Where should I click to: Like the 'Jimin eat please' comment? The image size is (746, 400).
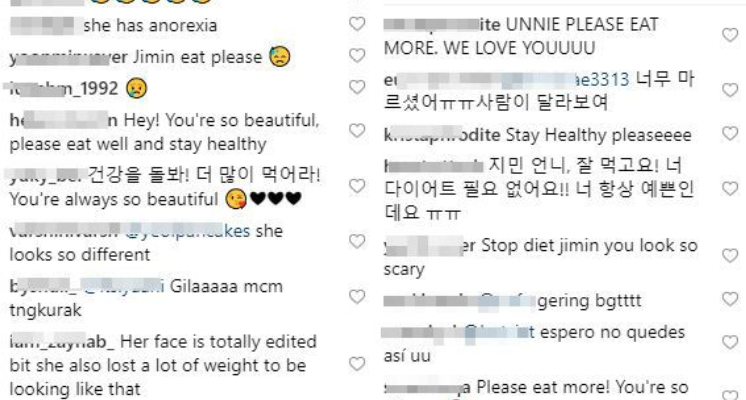tap(357, 56)
